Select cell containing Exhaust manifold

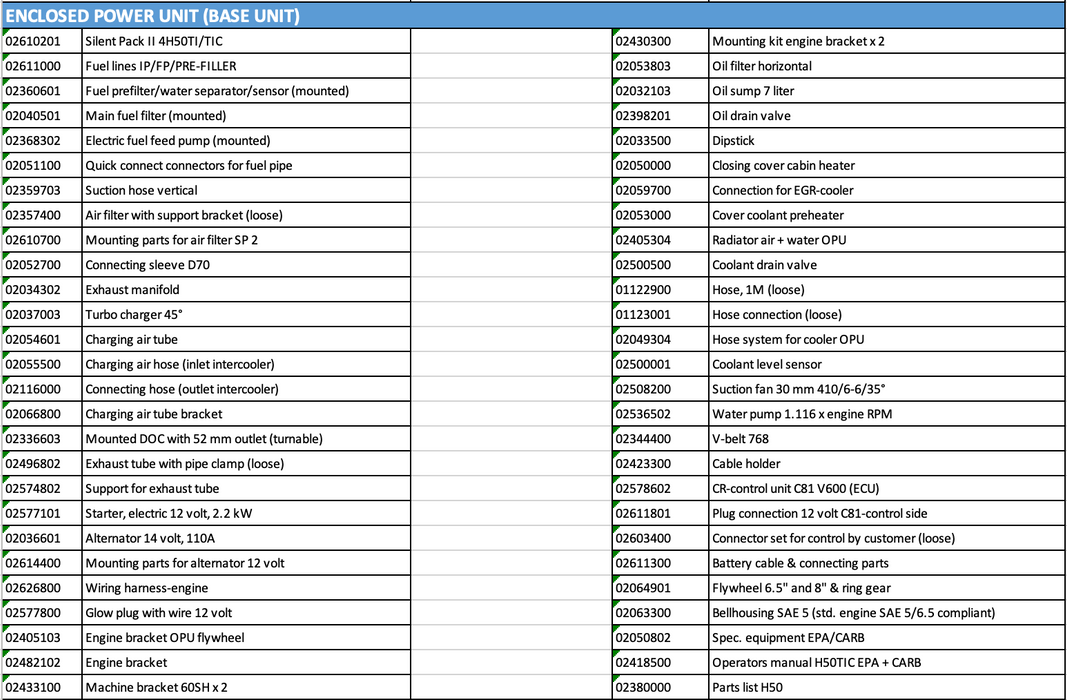(245, 290)
